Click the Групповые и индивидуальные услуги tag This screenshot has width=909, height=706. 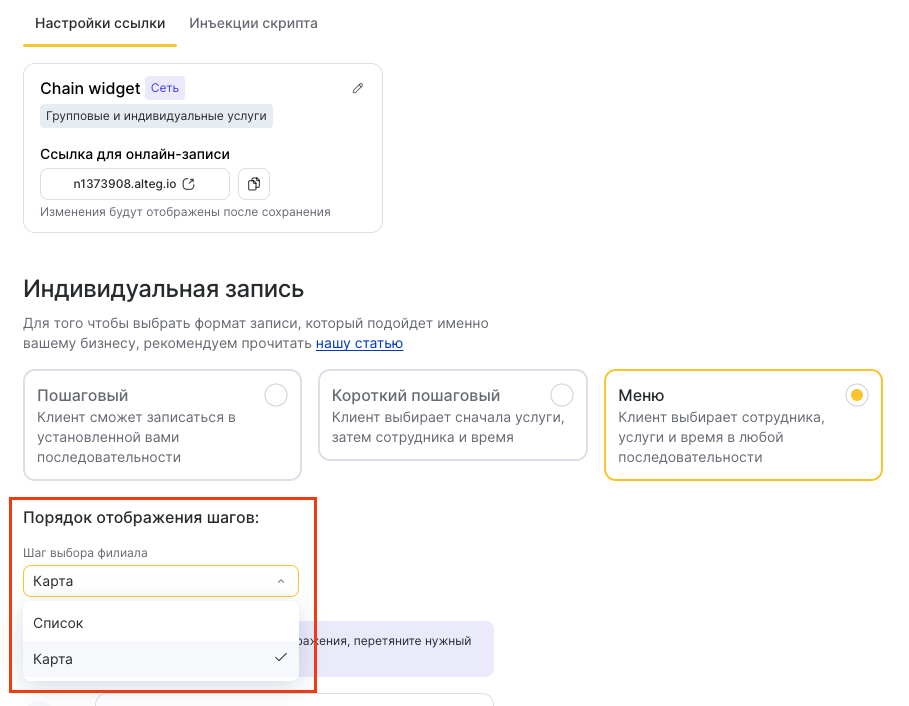point(156,116)
